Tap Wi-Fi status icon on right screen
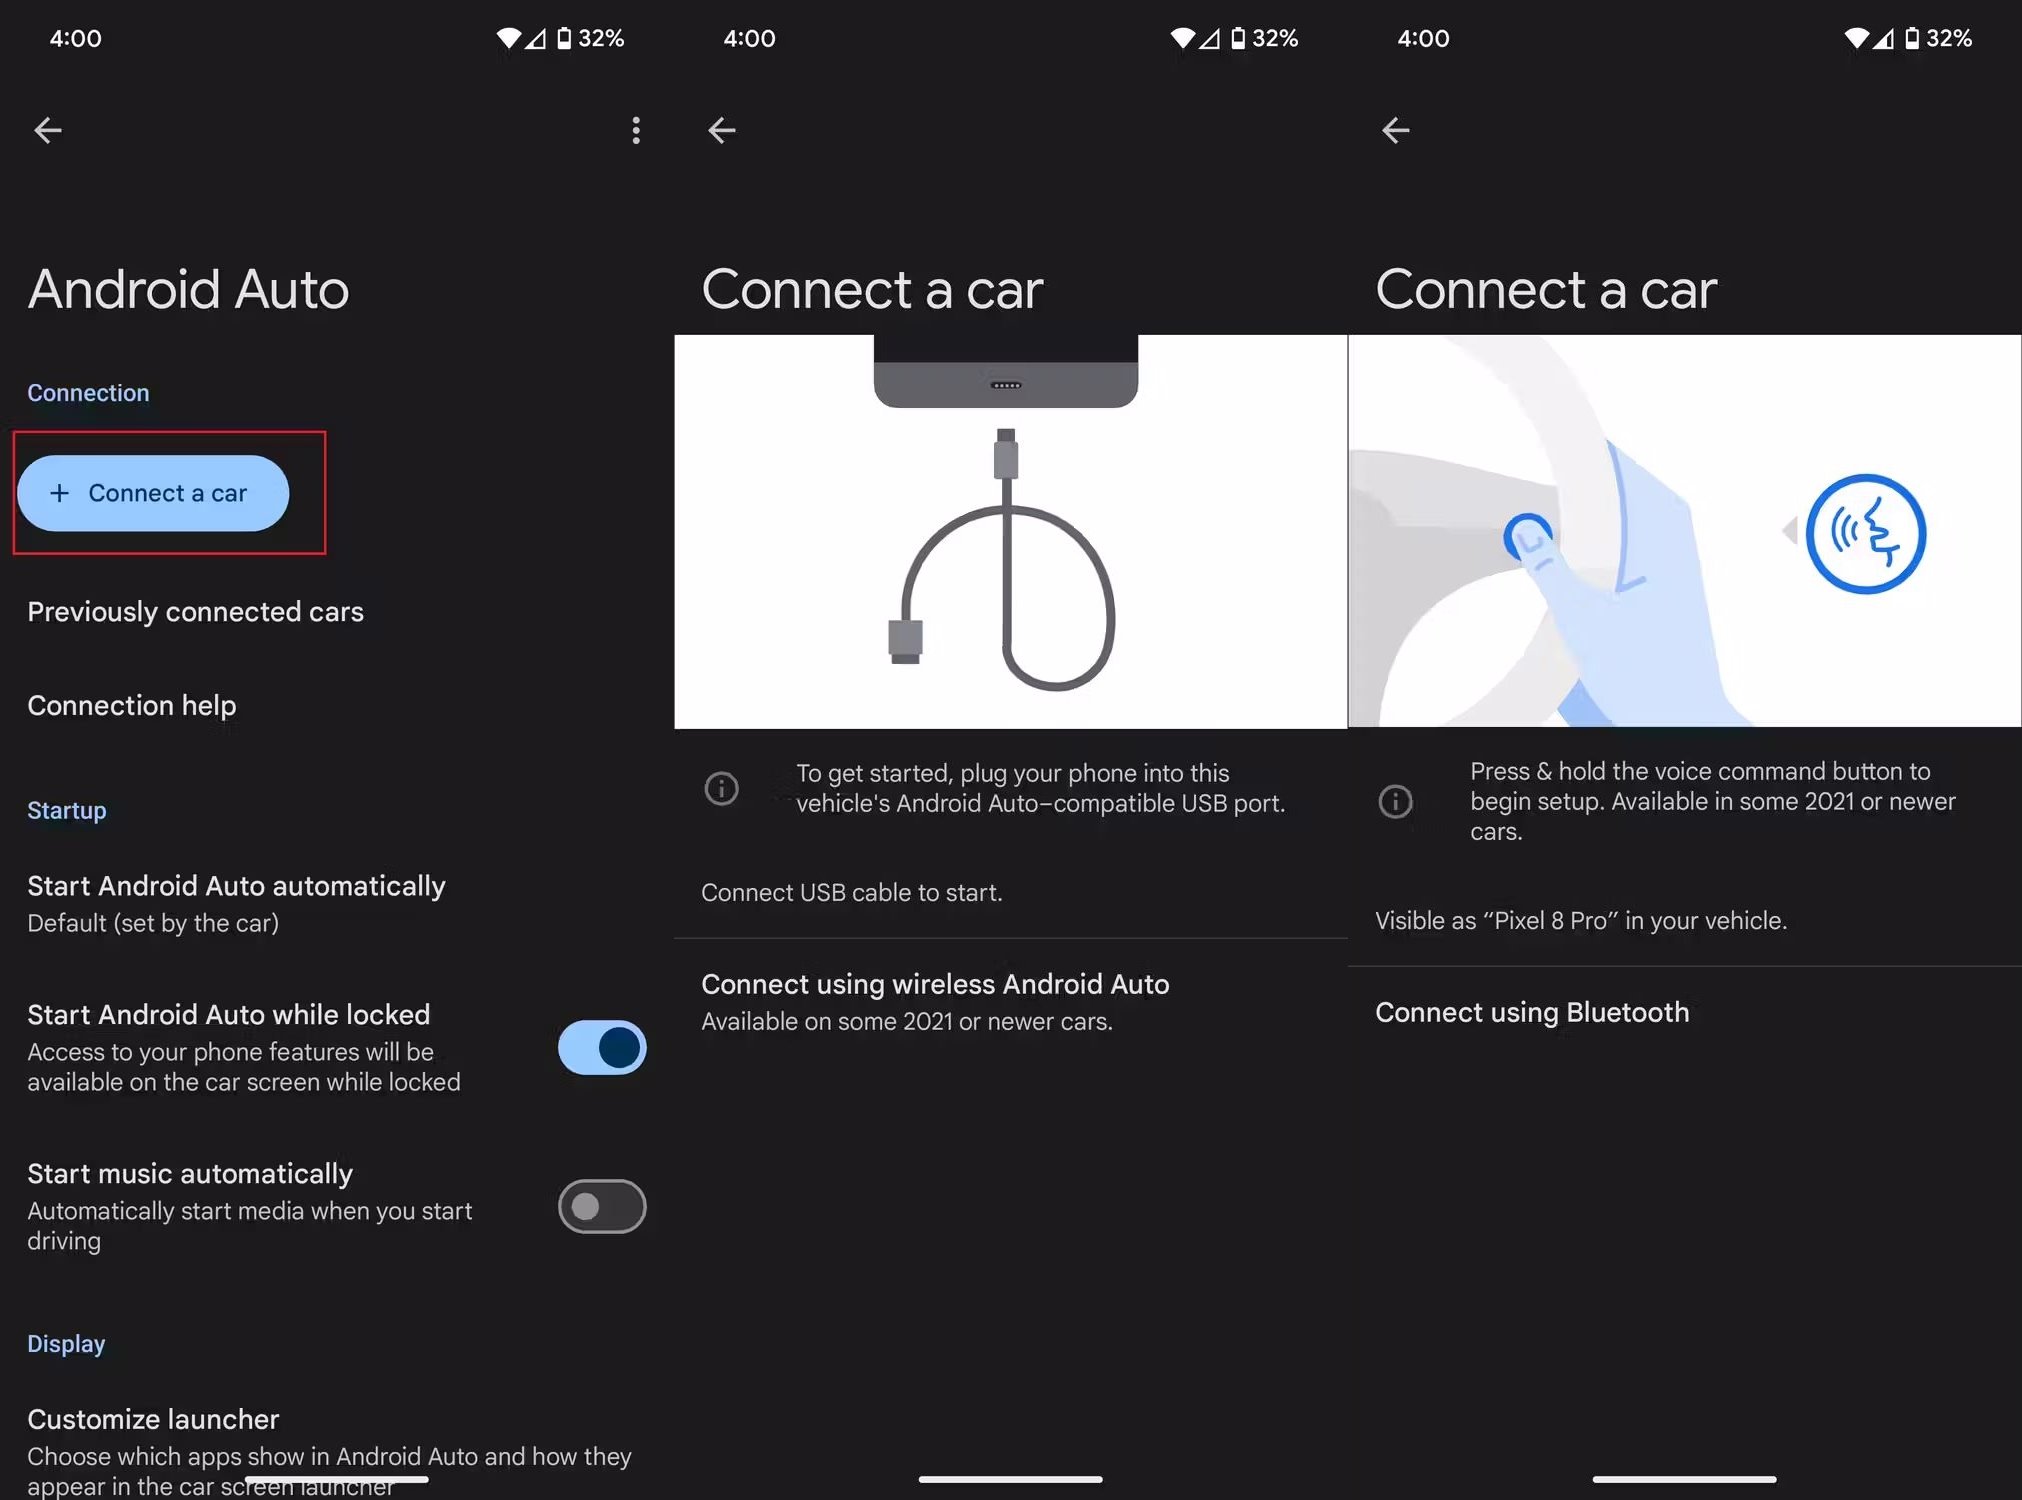Screen dimensions: 2022x1500 [1856, 39]
